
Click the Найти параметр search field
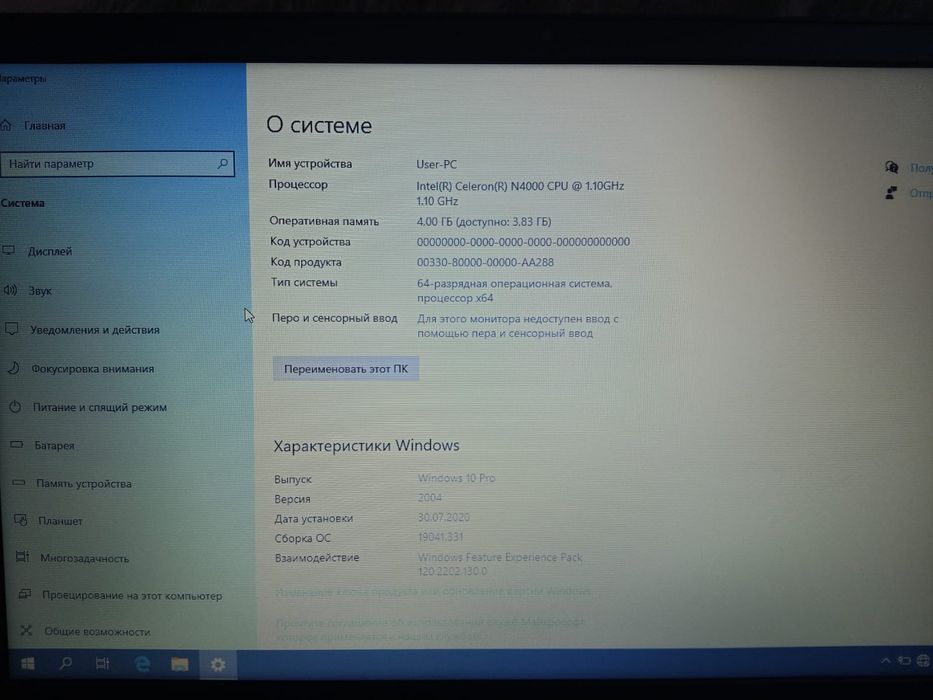point(117,164)
